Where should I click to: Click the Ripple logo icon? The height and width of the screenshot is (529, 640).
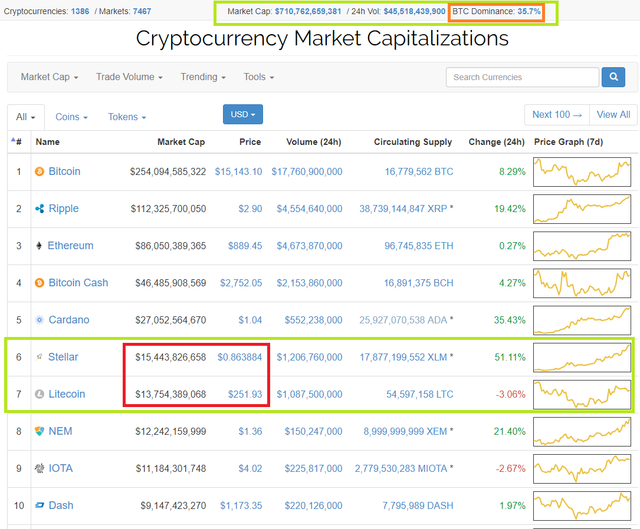click(39, 209)
